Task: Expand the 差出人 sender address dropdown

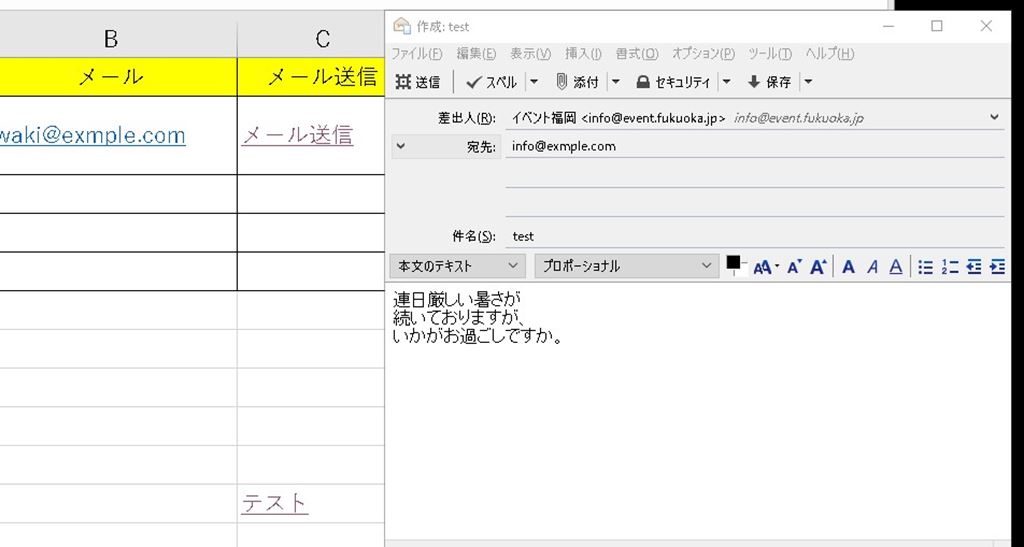Action: (993, 117)
